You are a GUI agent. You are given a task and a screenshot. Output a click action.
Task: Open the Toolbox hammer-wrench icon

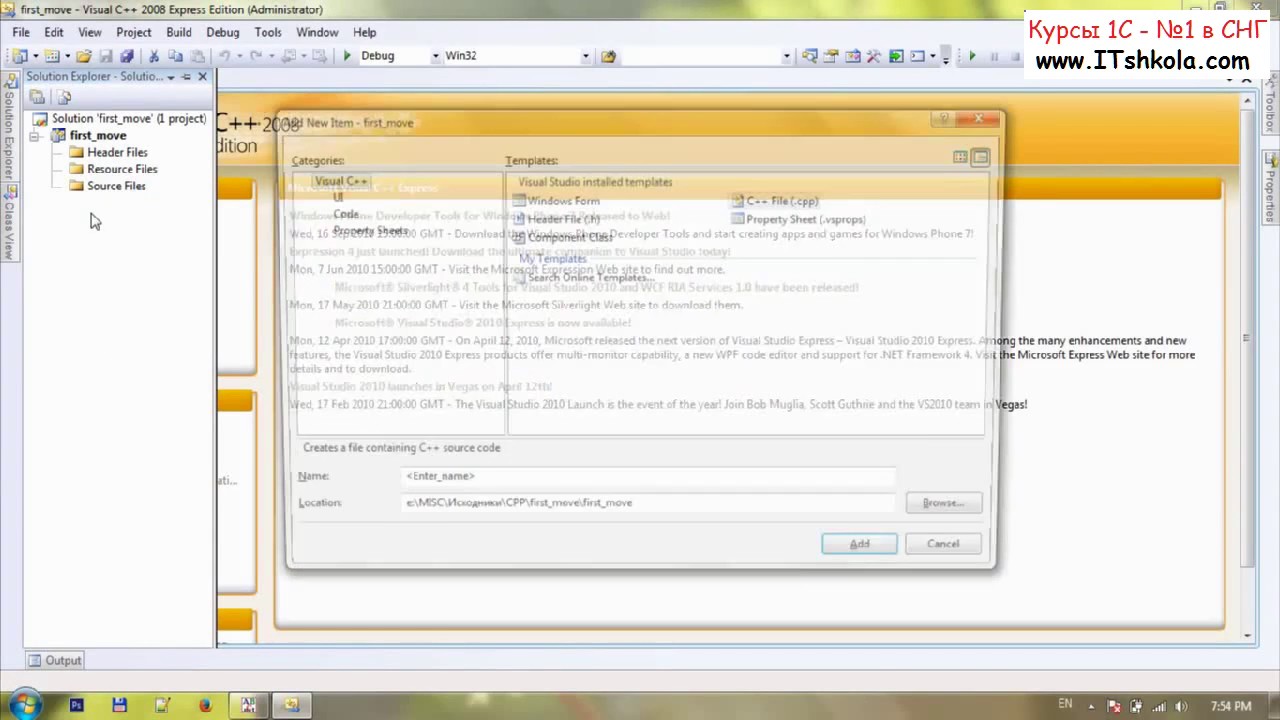click(874, 56)
